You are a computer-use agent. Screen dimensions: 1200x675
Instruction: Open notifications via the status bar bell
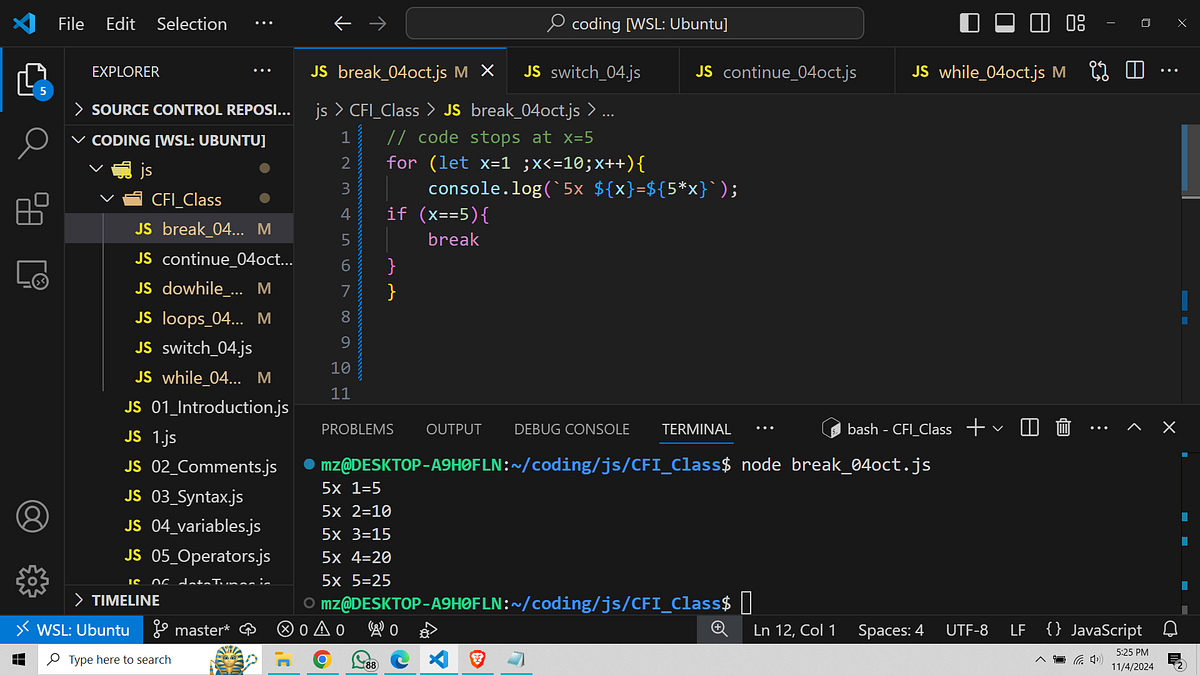pyautogui.click(x=1169, y=630)
